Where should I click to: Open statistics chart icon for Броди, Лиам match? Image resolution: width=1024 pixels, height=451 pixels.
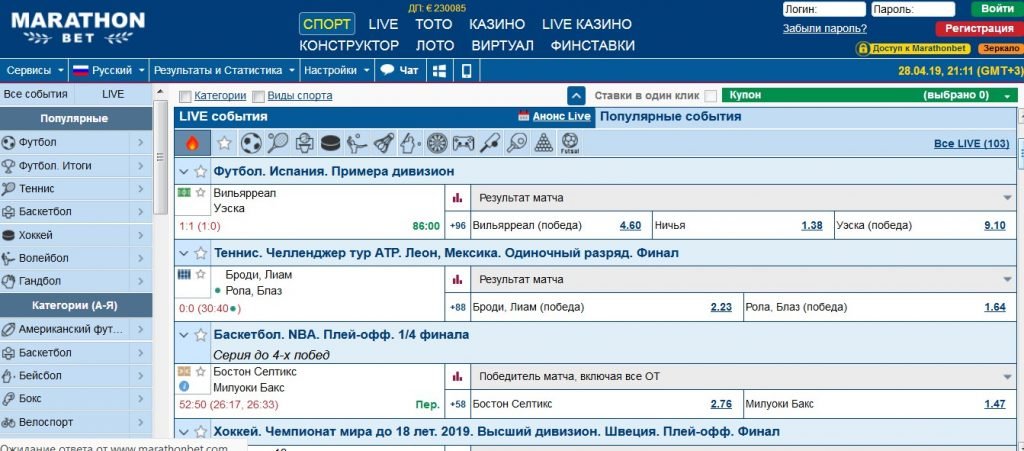tap(457, 279)
